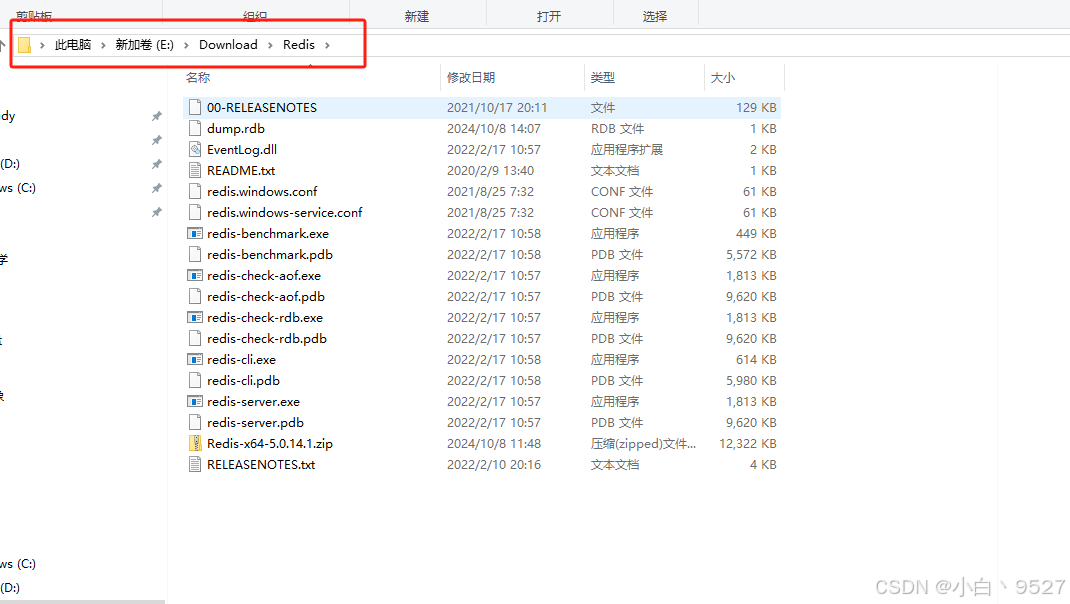Select the dump.rdb file name

click(235, 128)
